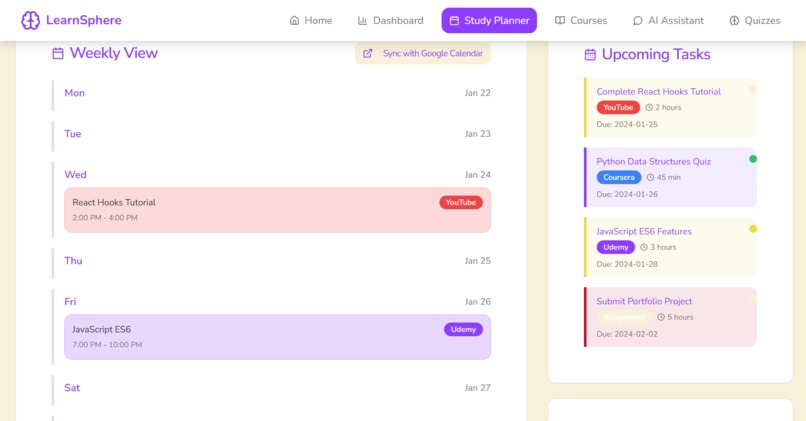Switch to the Dashboard tab
The height and width of the screenshot is (421, 806).
pos(391,21)
